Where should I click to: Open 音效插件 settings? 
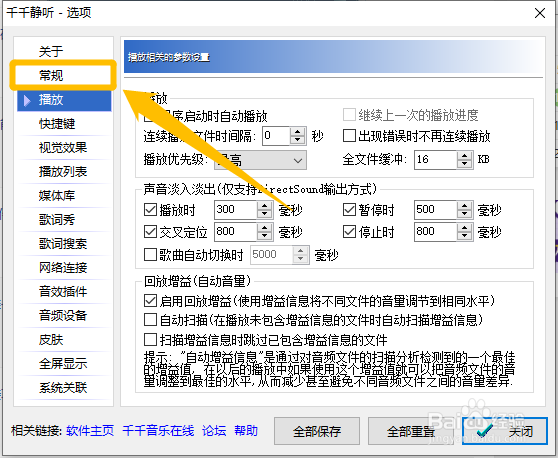click(x=64, y=291)
